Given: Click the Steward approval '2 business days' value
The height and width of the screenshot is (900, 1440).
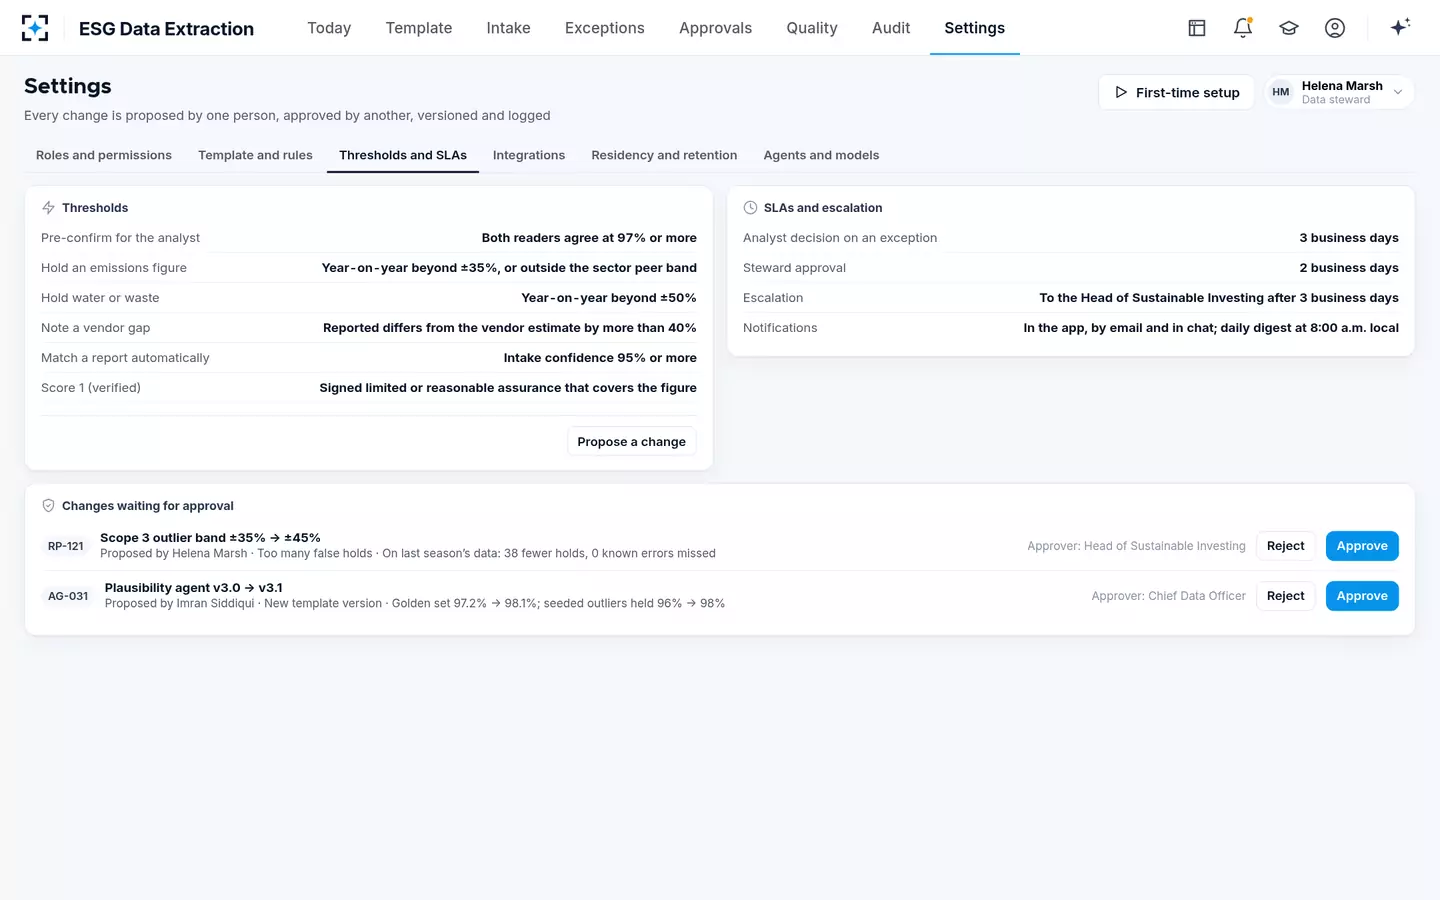Looking at the screenshot, I should (x=1349, y=268).
